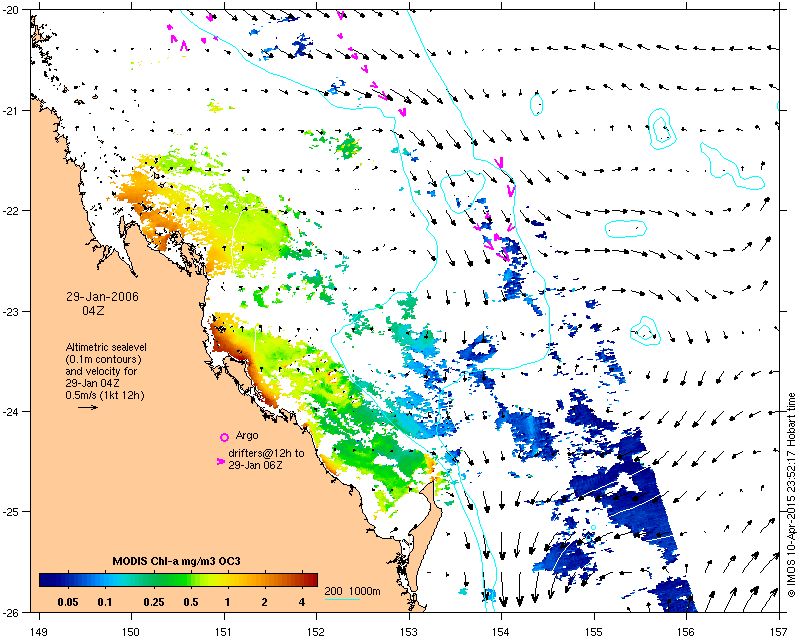This screenshot has height=640, width=800.
Task: Click the '29-Jan 06Z' drifter legend text
Action: point(255,465)
